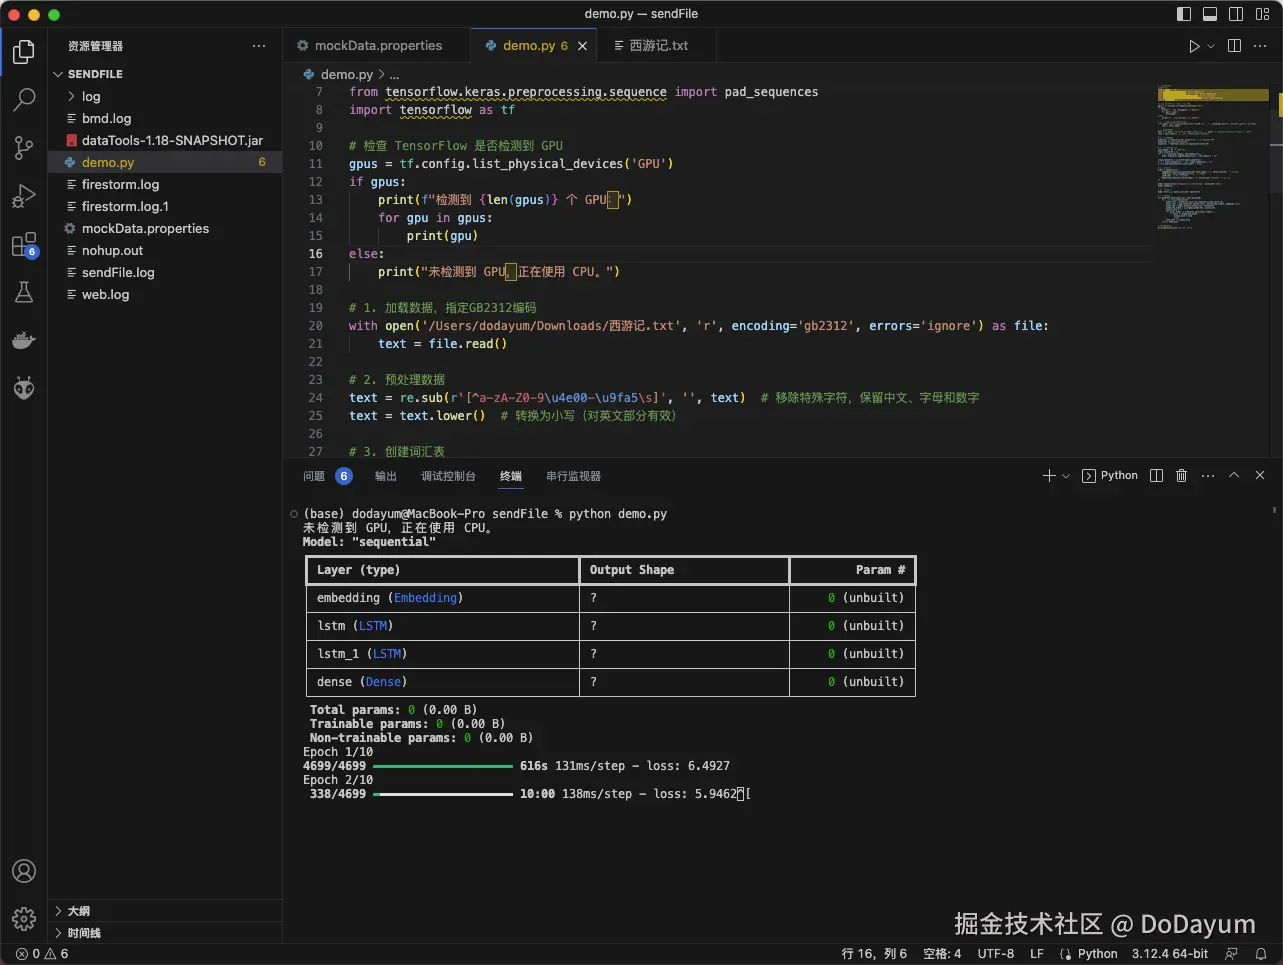Switch to the 输出 panel tab
Screen dimensions: 1283x965
(385, 476)
